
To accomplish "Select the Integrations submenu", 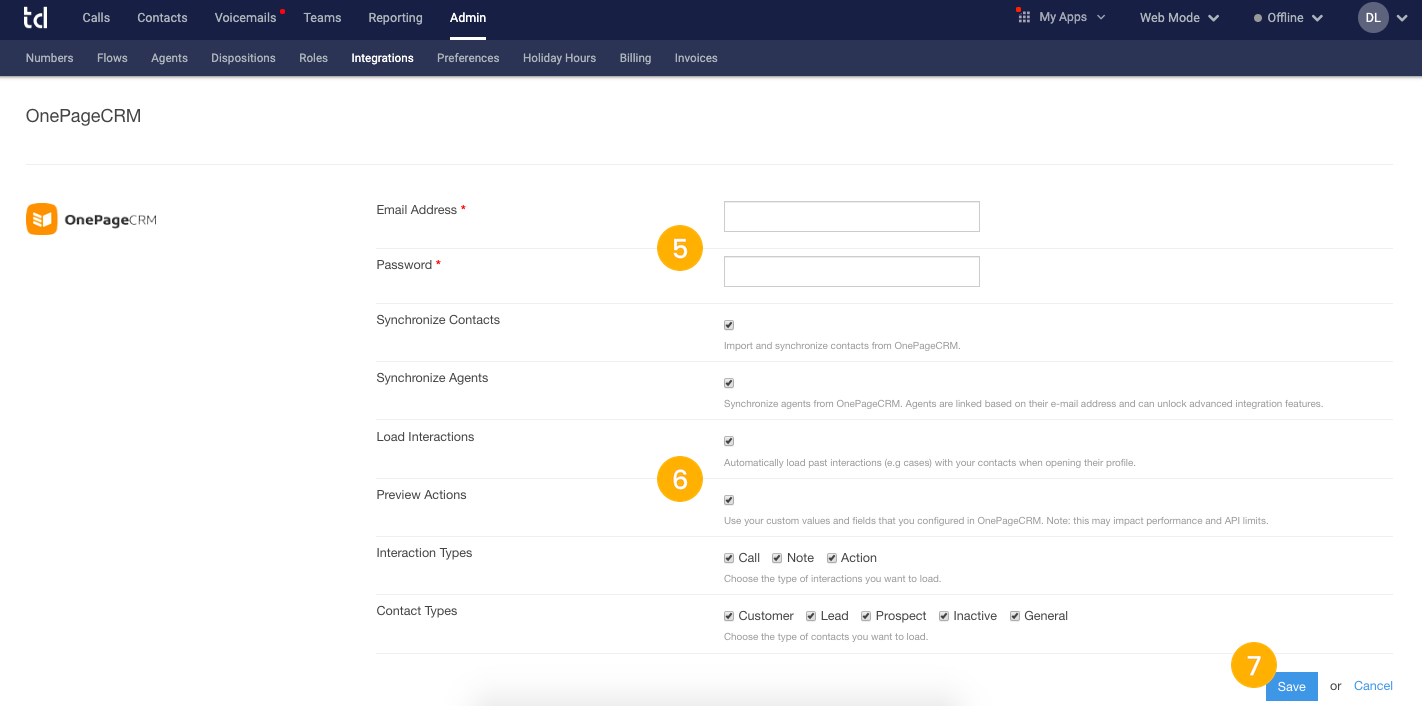I will tap(382, 58).
